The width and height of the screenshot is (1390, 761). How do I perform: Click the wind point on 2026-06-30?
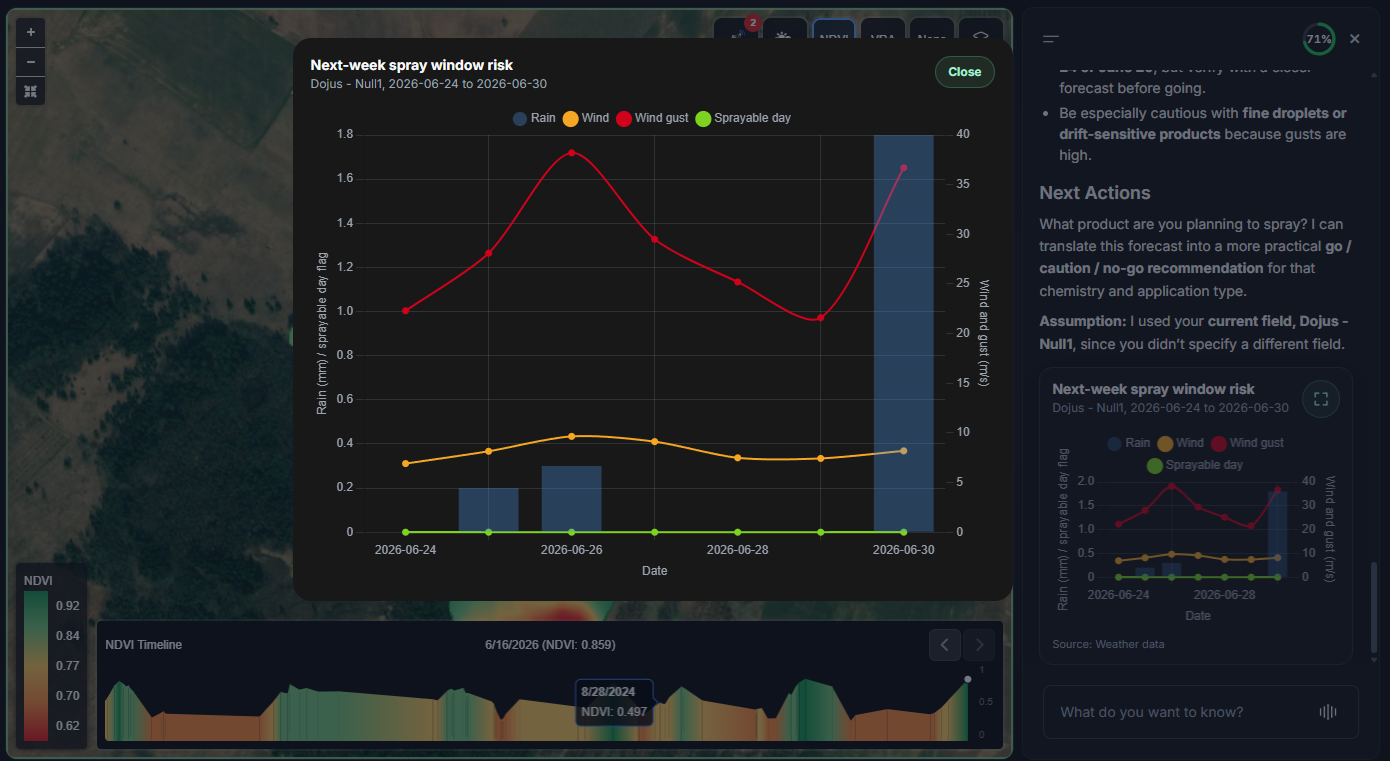point(904,451)
